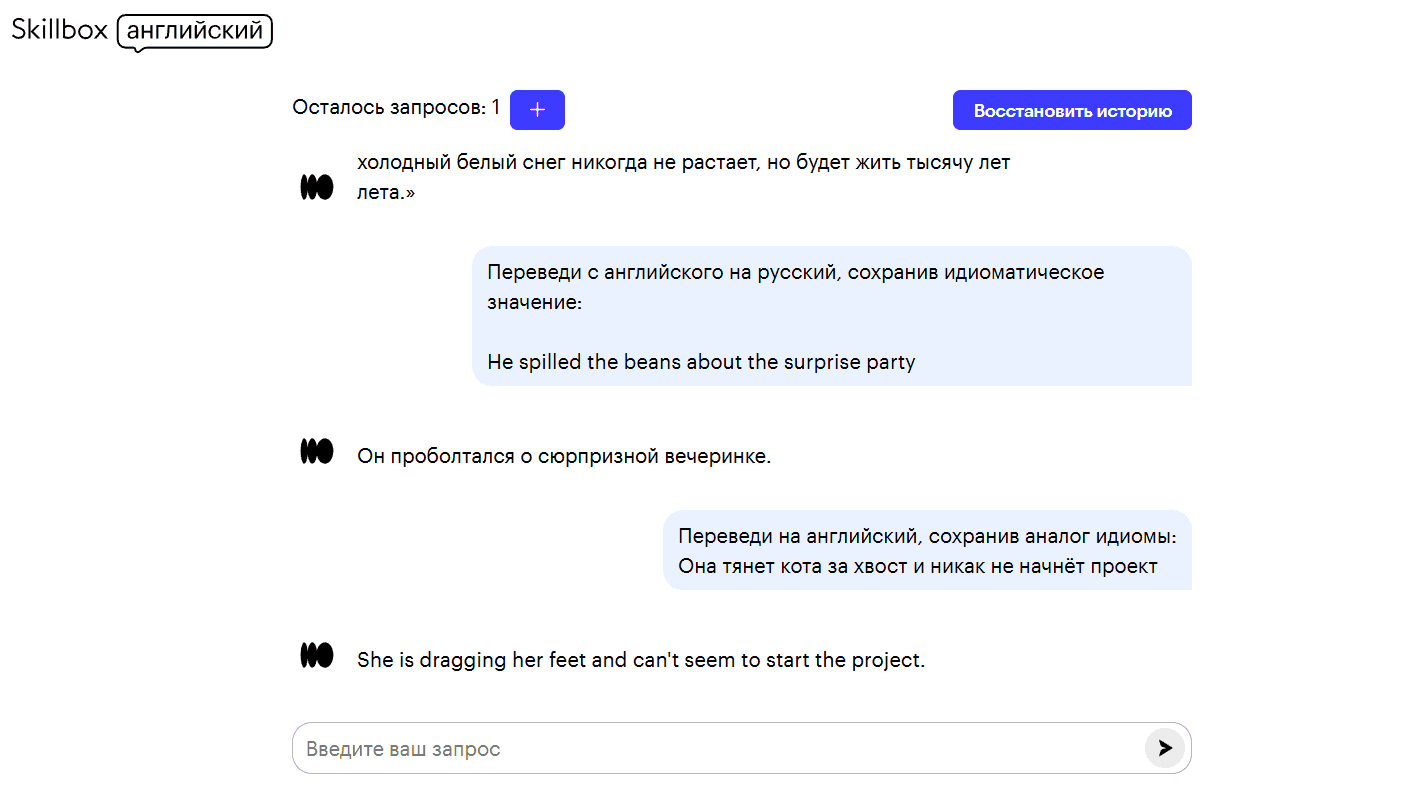
Task: Click the number 1 in the requests counter
Action: click(496, 108)
